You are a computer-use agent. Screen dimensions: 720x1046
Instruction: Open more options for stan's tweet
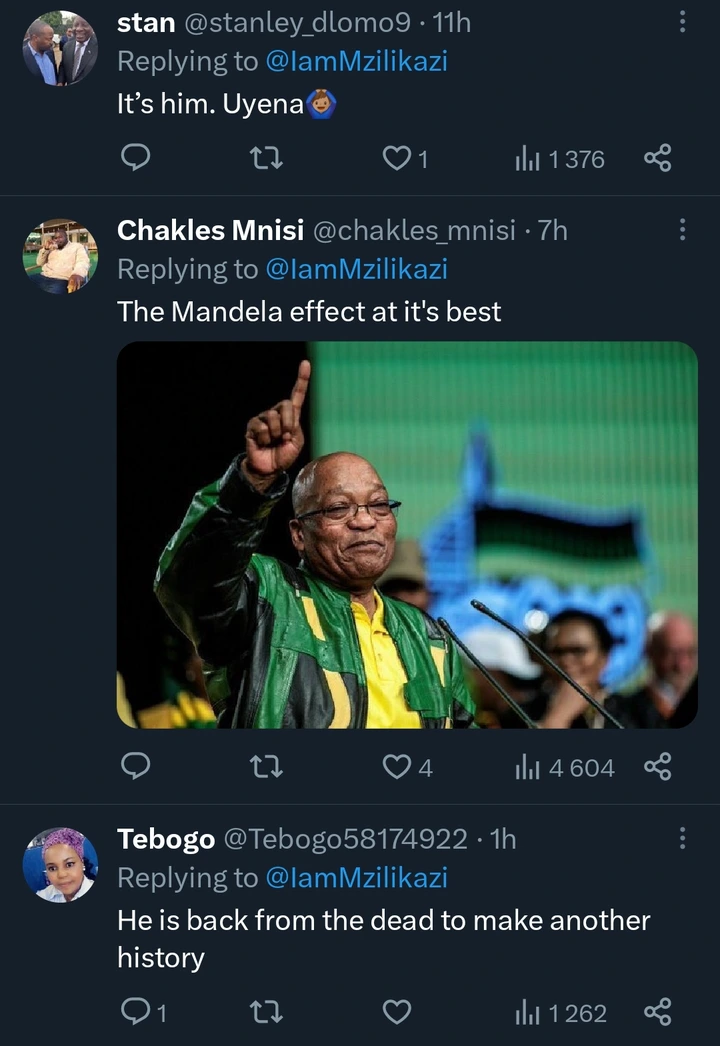683,21
